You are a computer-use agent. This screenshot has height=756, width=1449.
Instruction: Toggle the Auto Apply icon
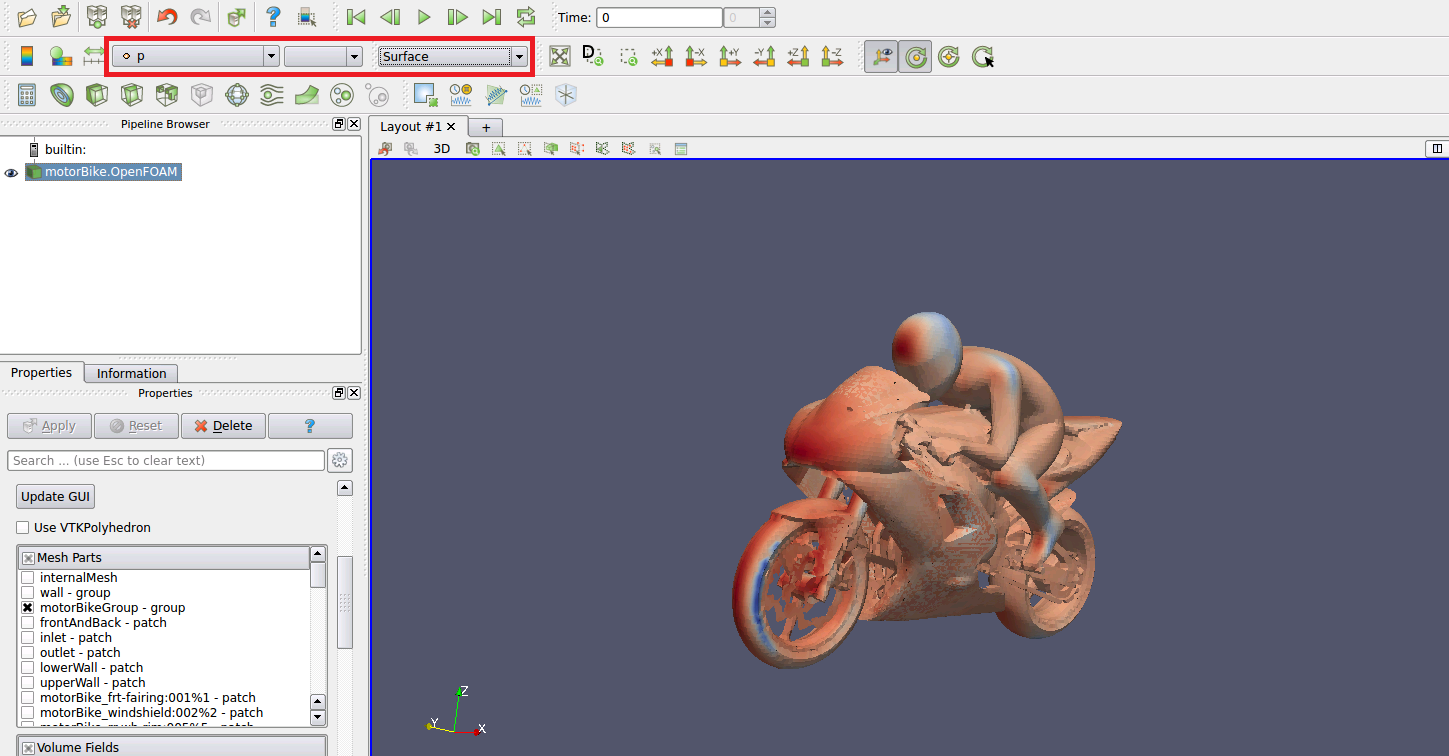236,17
